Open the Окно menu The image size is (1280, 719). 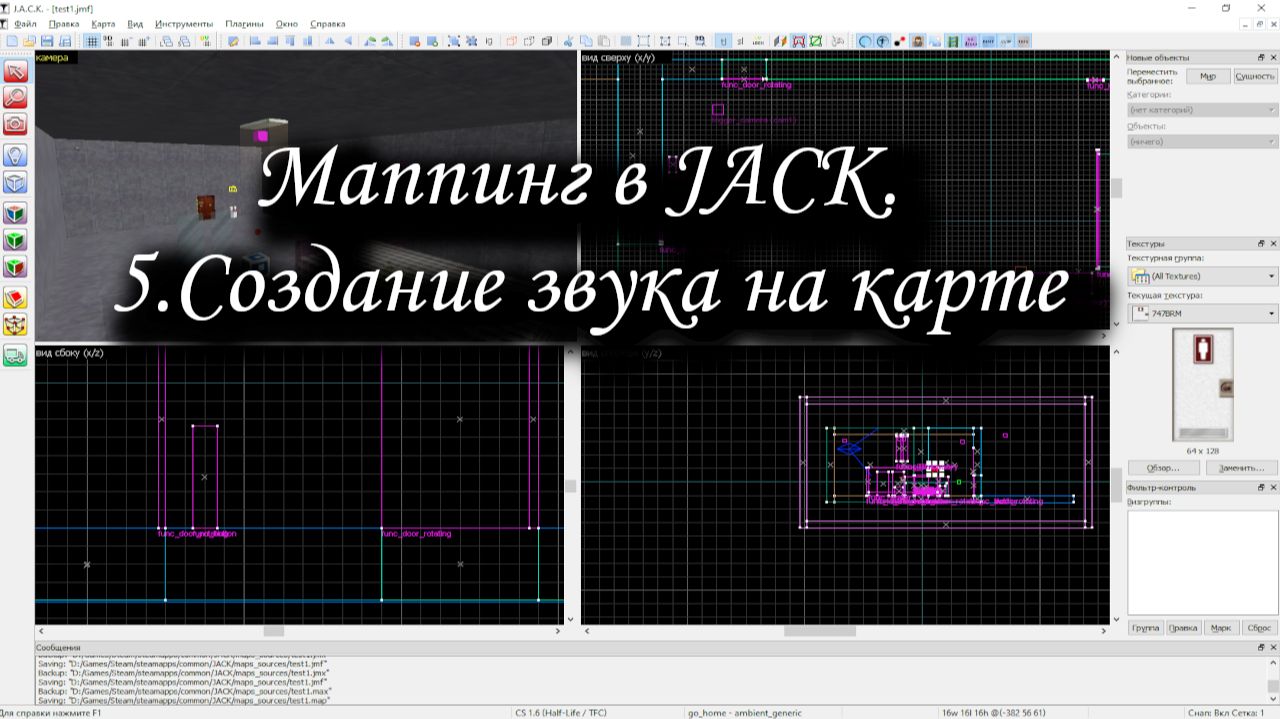[x=287, y=23]
